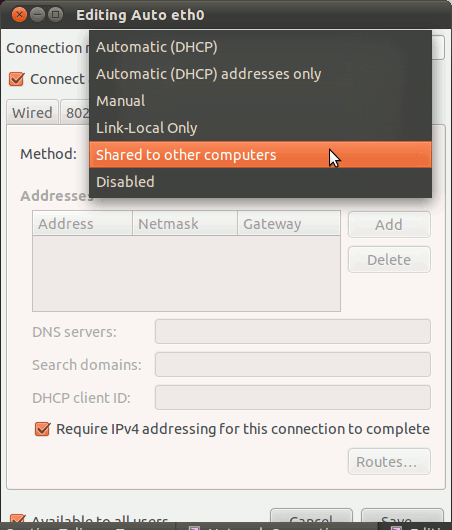
Task: Toggle Require IPv4 addressing checkbox
Action: click(x=42, y=429)
